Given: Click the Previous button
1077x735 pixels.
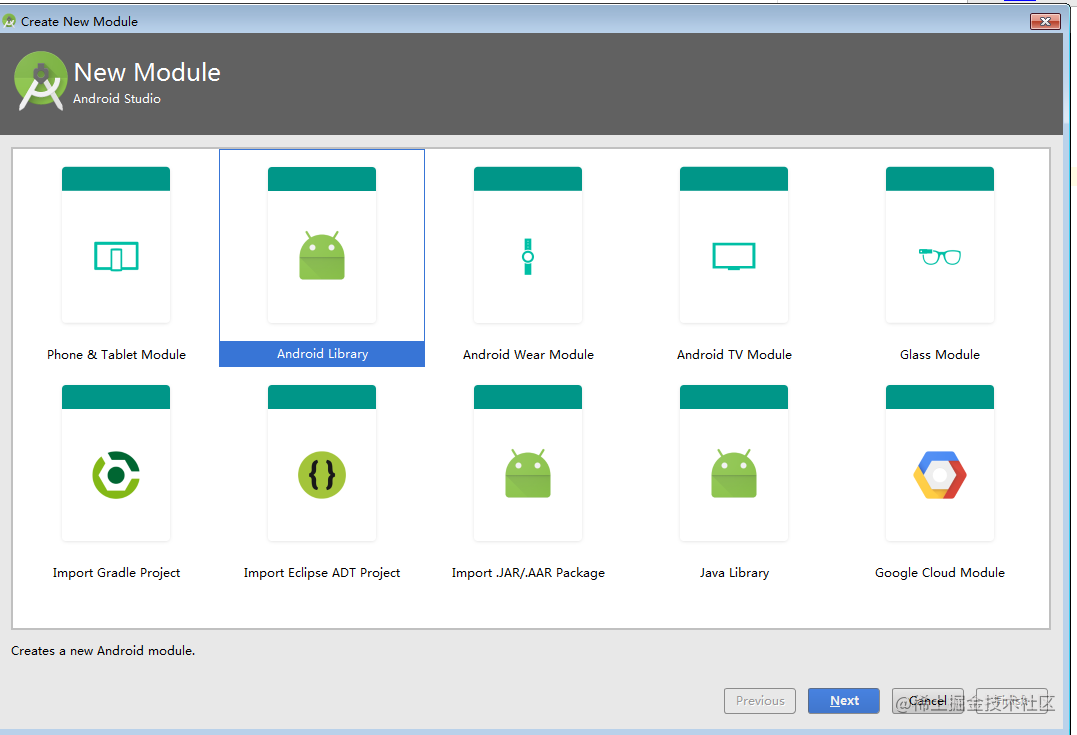Looking at the screenshot, I should pyautogui.click(x=760, y=701).
